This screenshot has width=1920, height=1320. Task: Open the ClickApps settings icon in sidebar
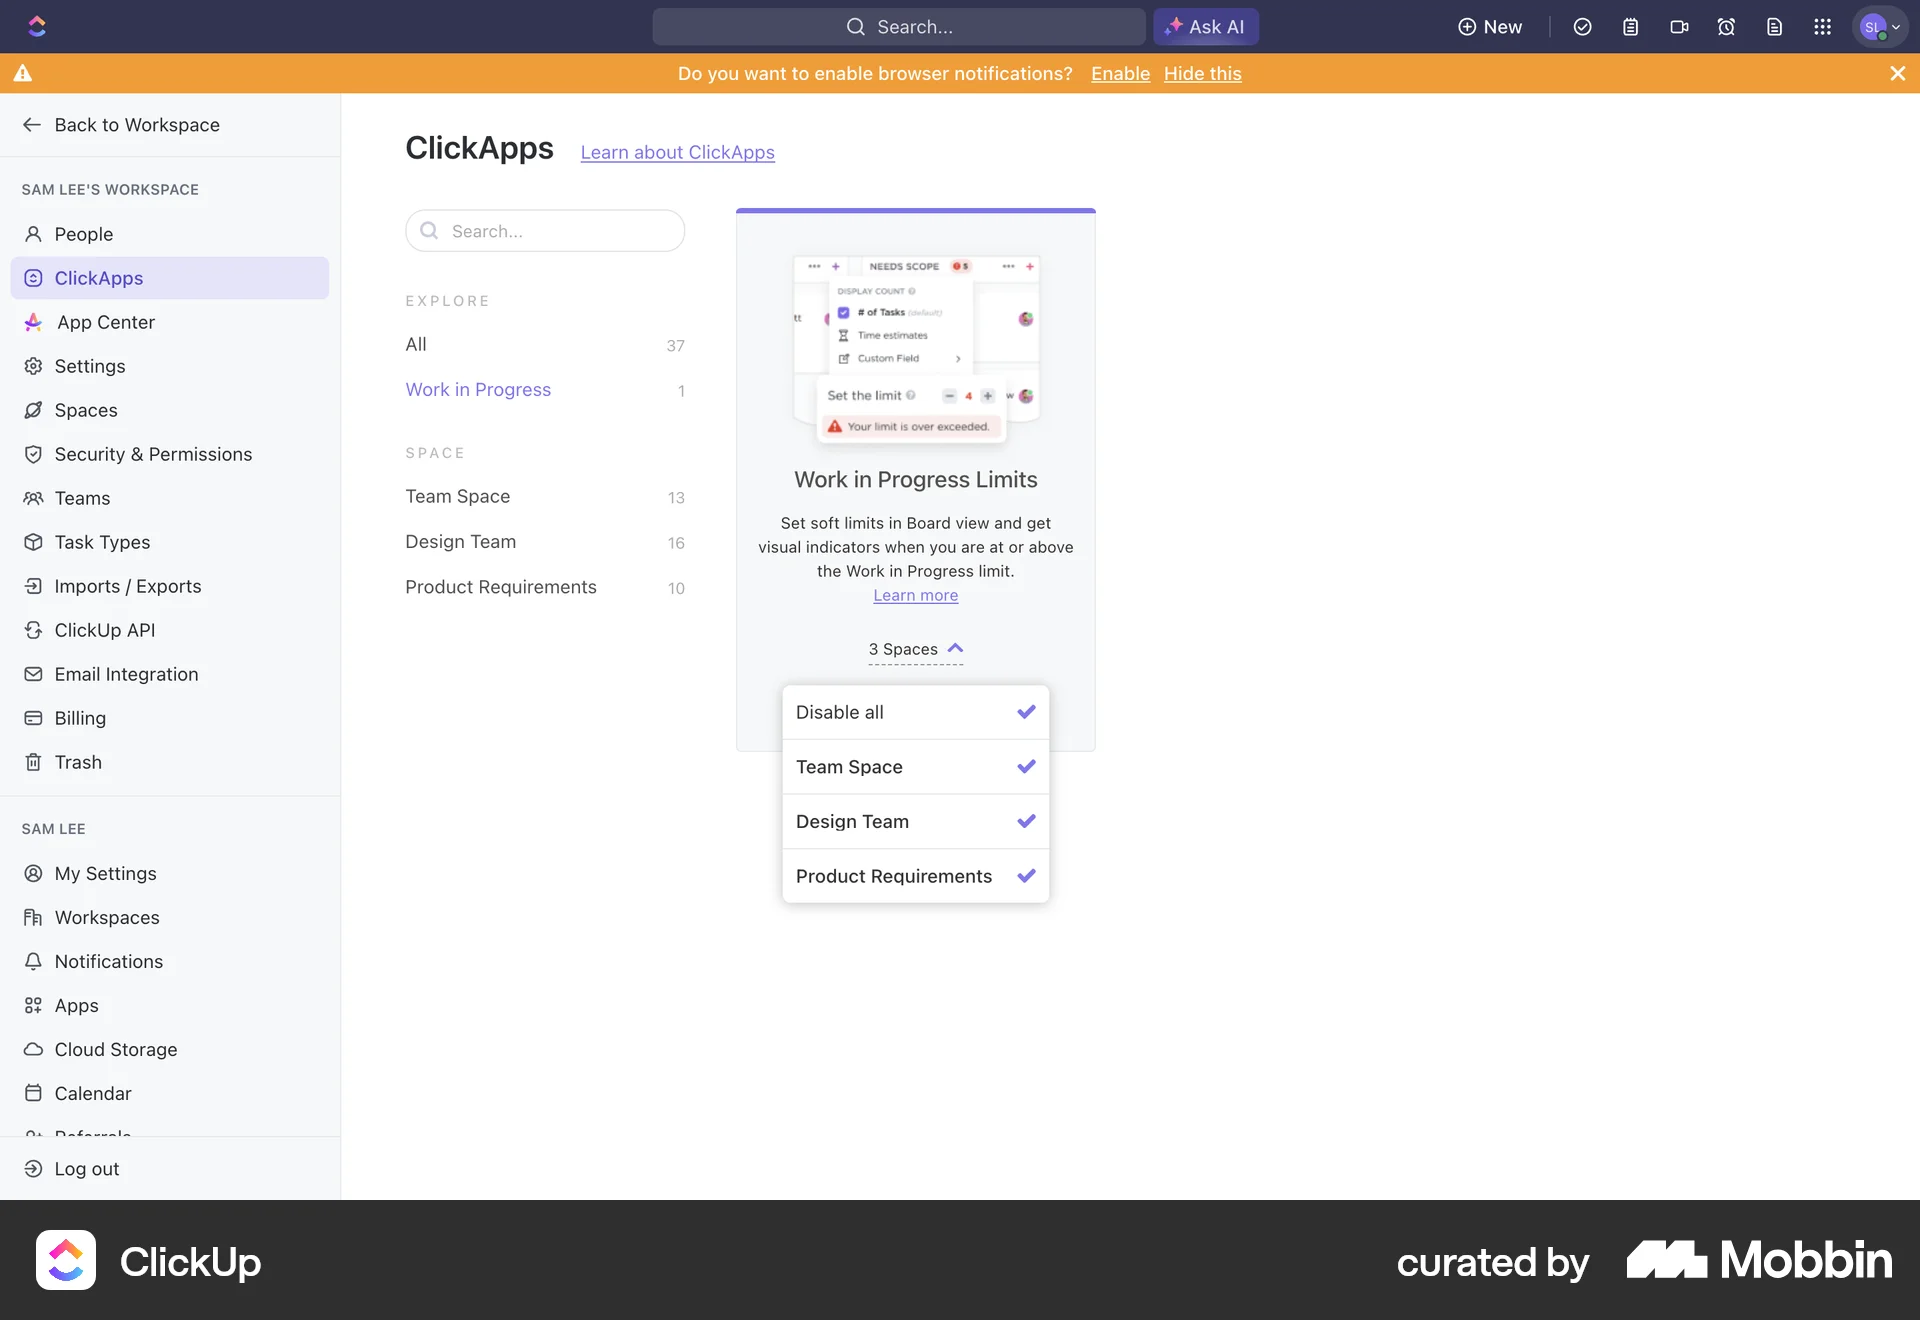33,278
